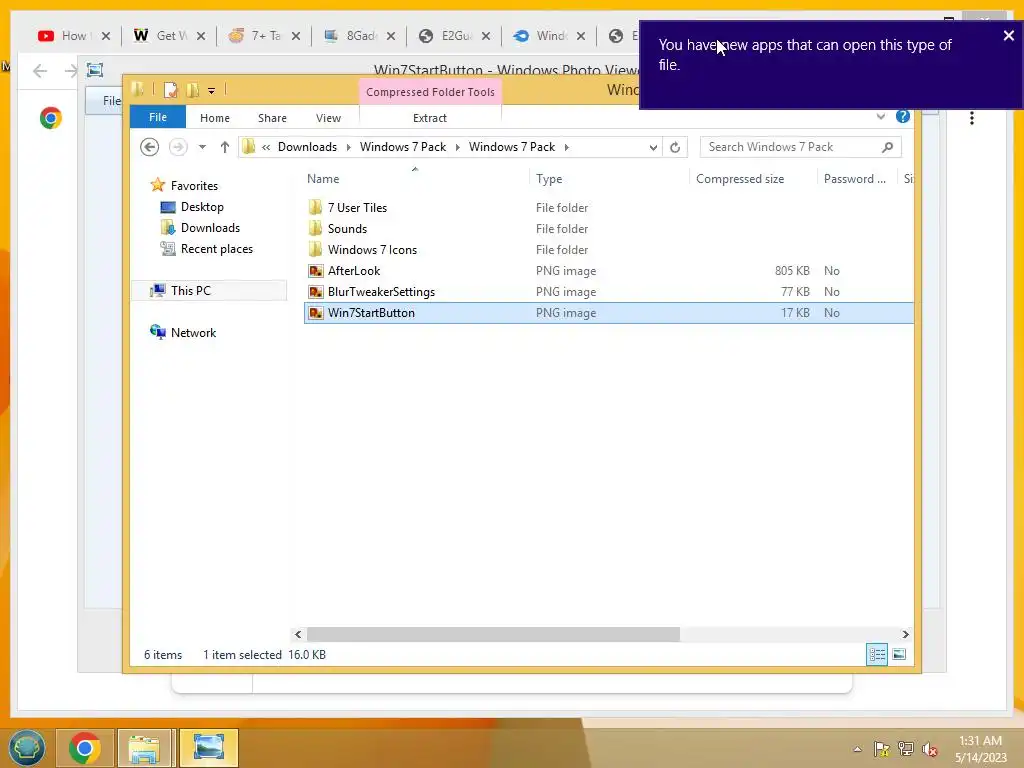Switch to the View ribbon tab
The image size is (1024, 768).
click(328, 118)
